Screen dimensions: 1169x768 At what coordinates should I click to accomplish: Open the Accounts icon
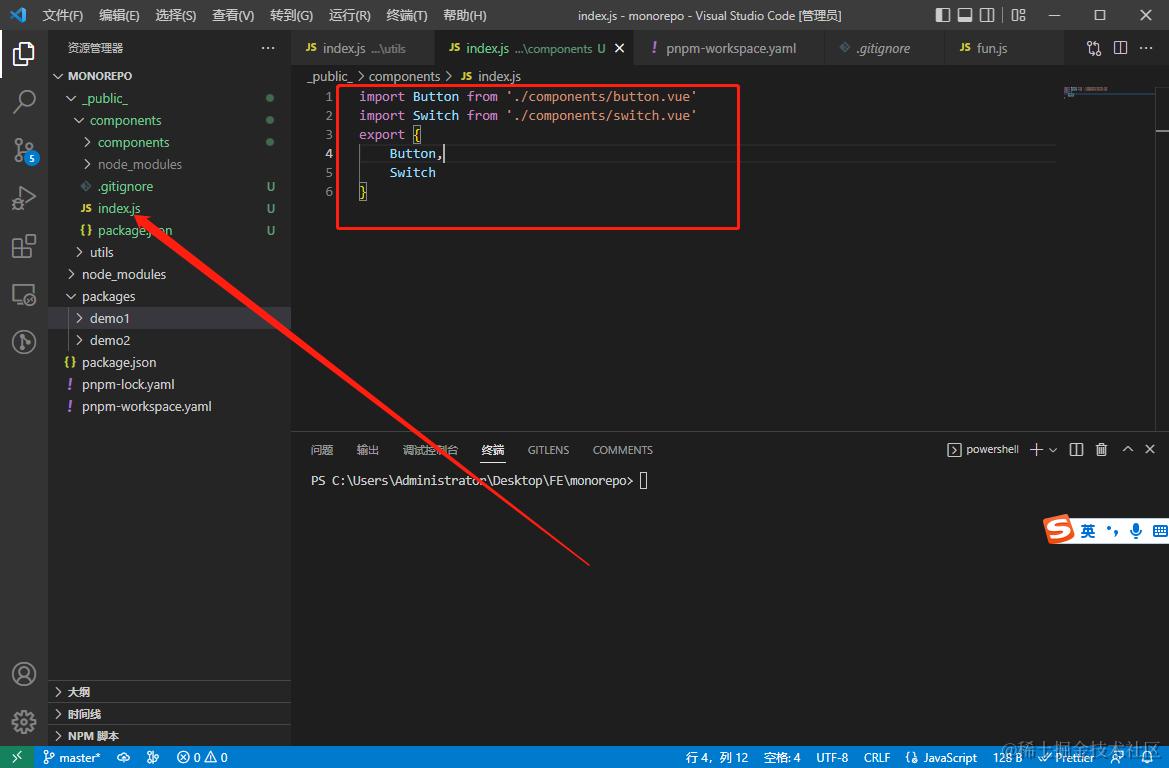24,674
